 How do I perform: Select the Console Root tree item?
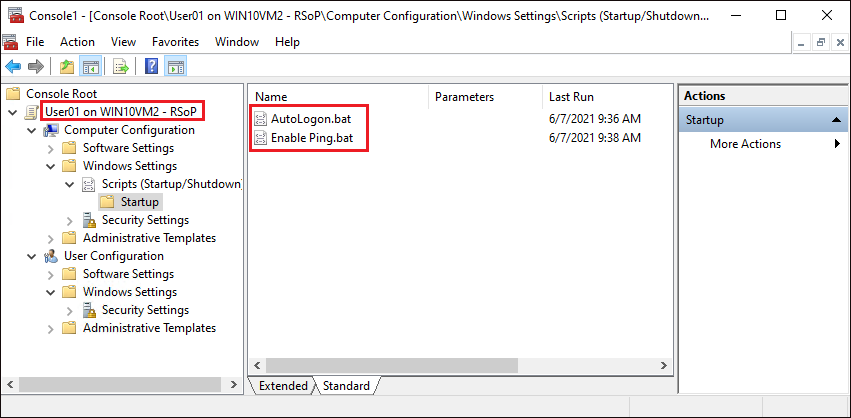(x=61, y=94)
